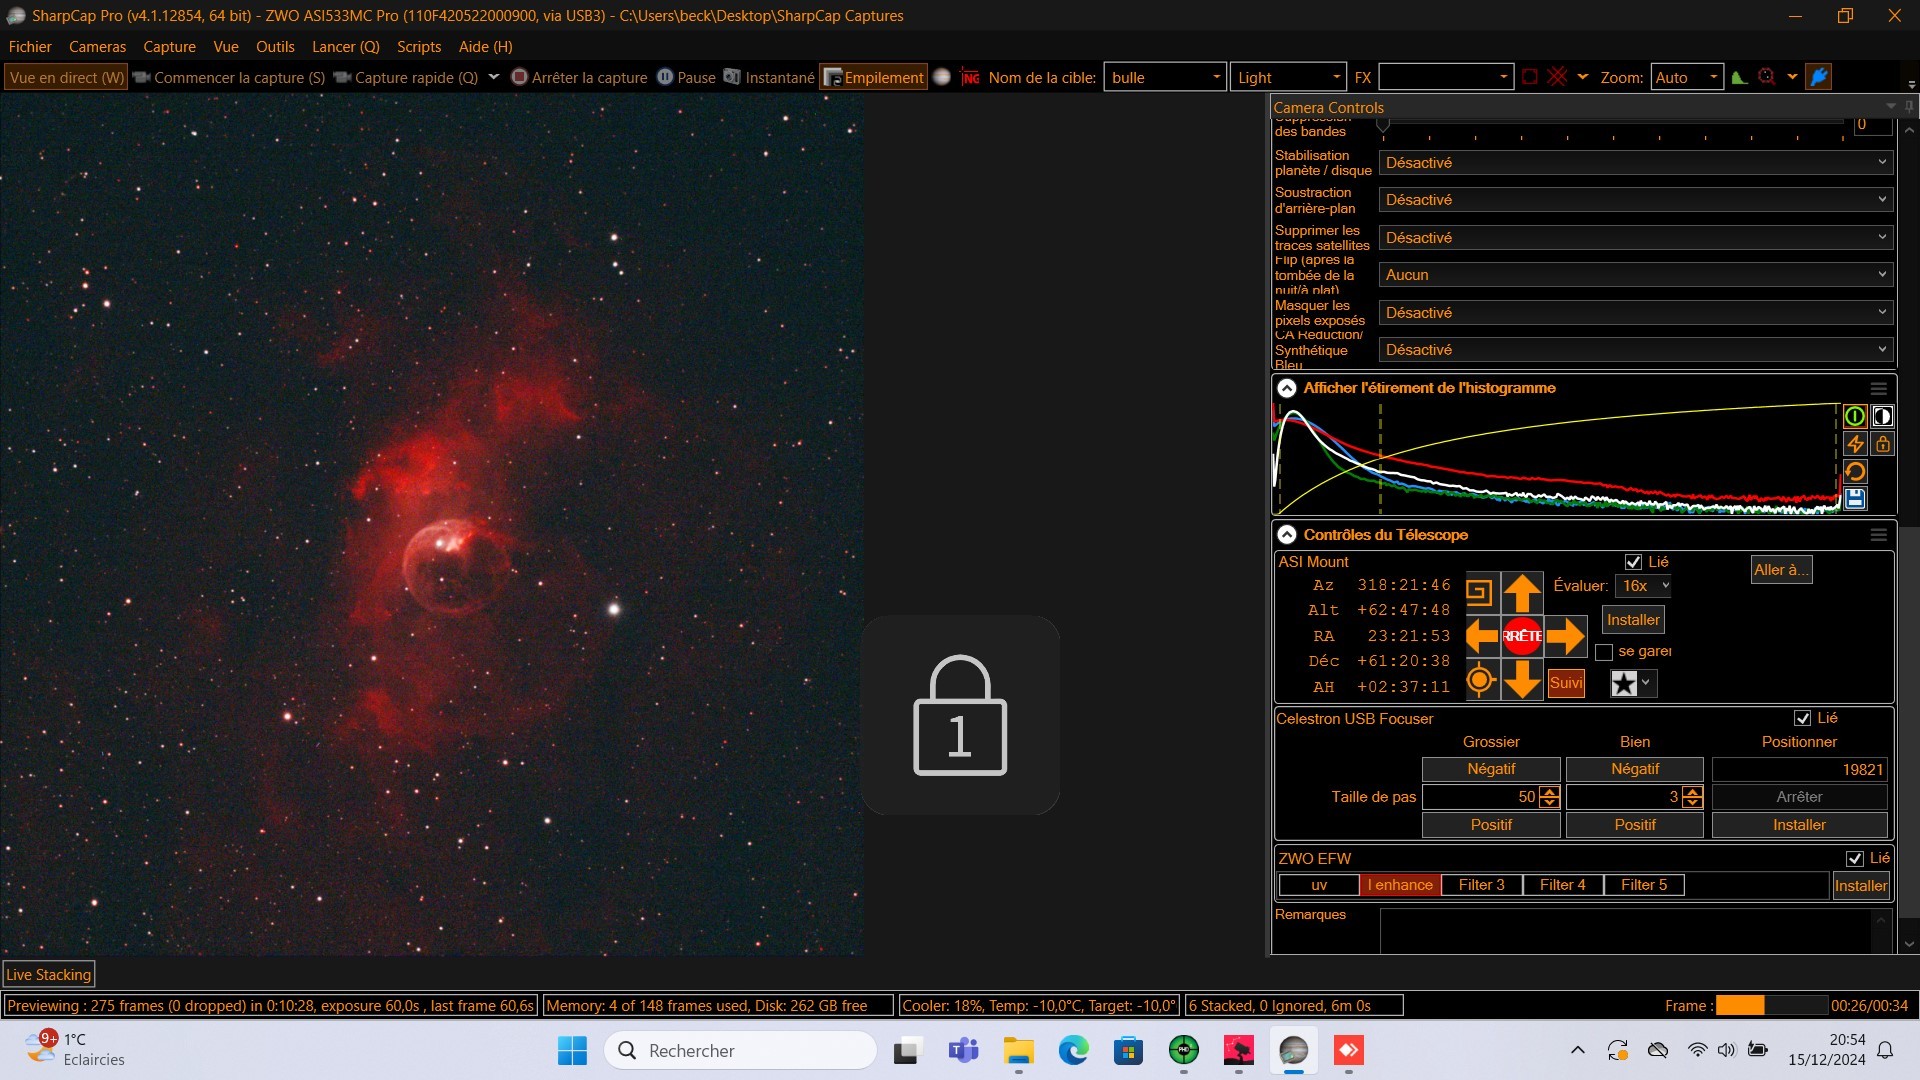
Task: Open the Outils menu
Action: (275, 47)
